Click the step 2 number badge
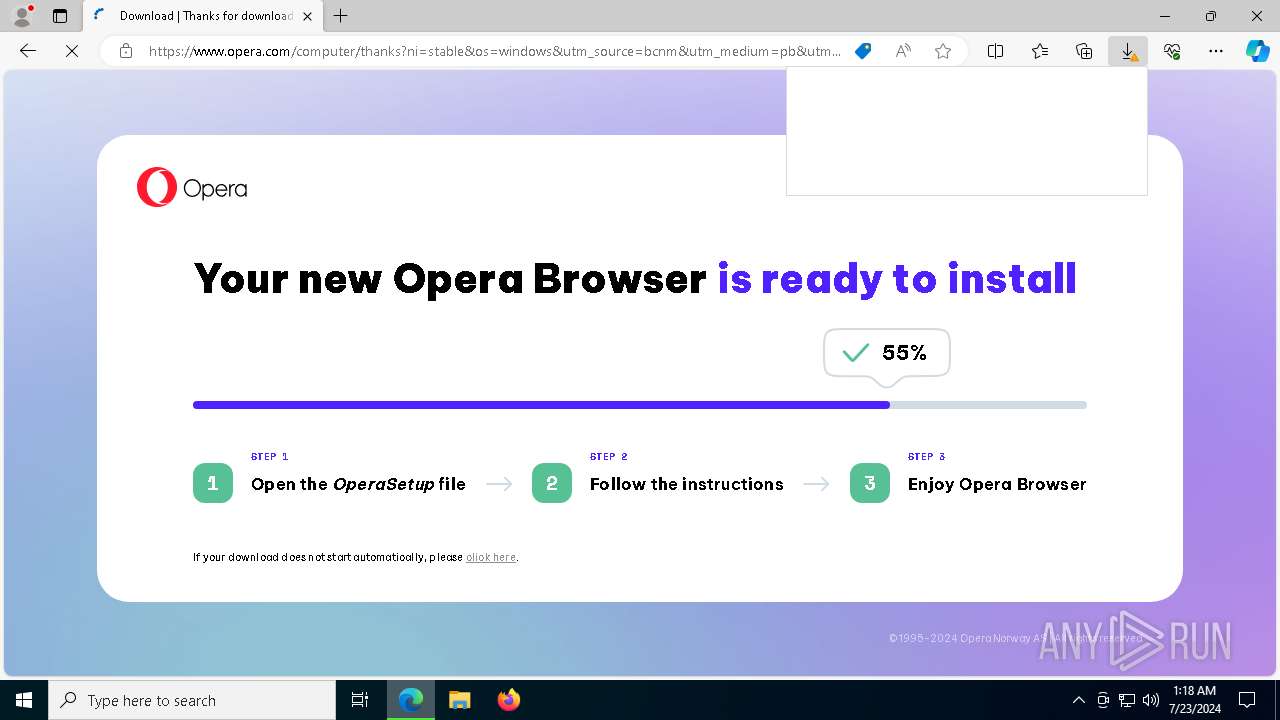 pos(552,483)
